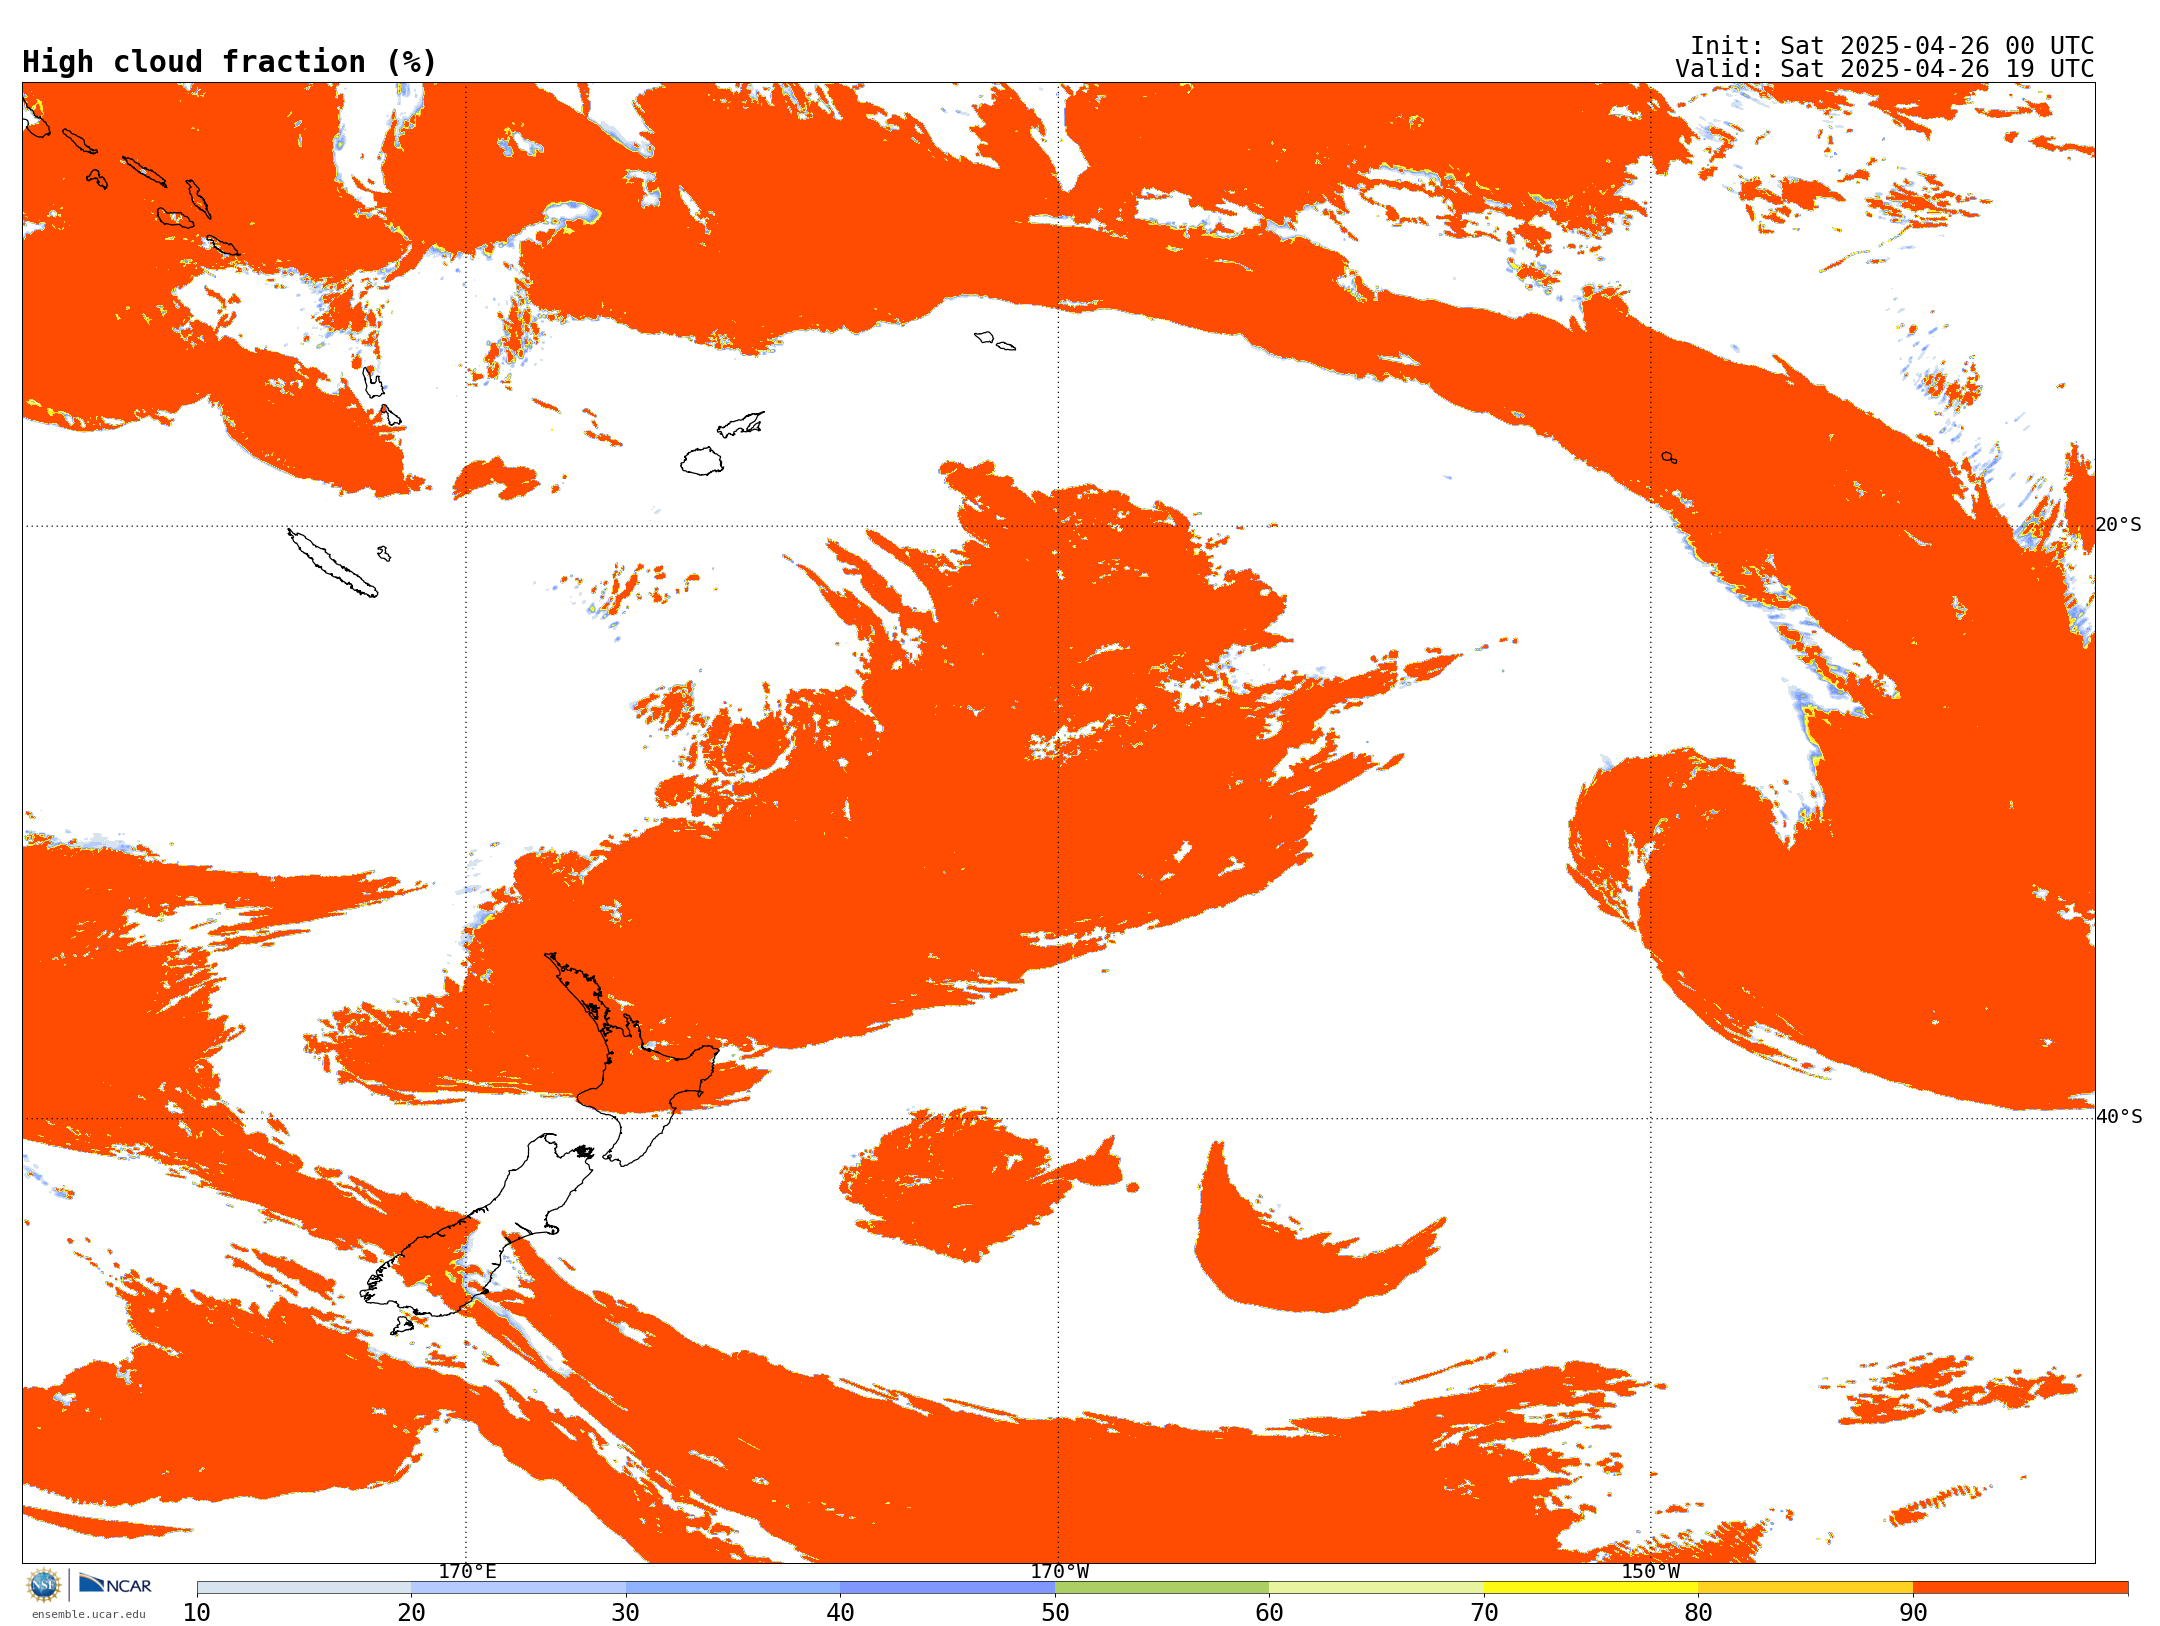The width and height of the screenshot is (2160, 1626).
Task: Pick the 80–90 amber colorbar segment
Action: point(1806,1587)
